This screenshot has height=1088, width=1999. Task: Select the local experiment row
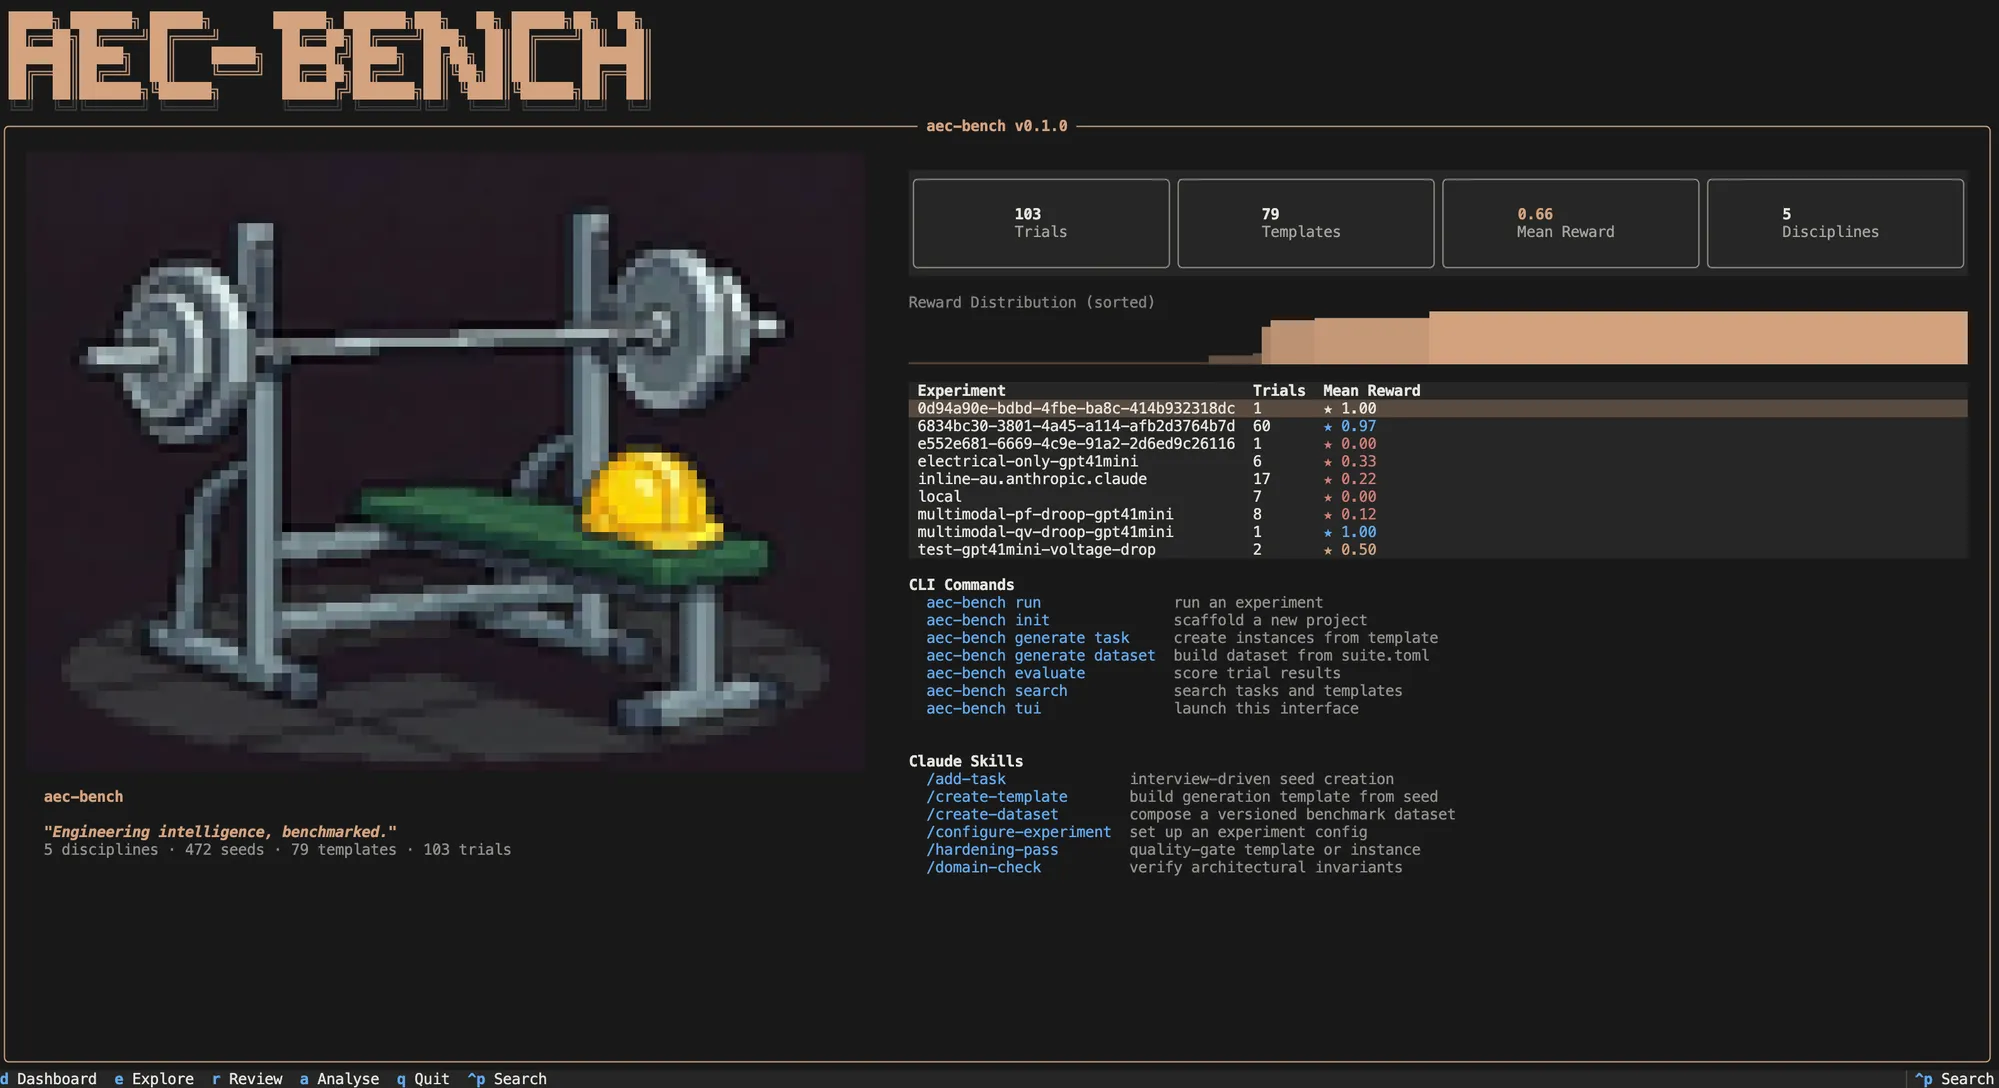(x=1437, y=496)
